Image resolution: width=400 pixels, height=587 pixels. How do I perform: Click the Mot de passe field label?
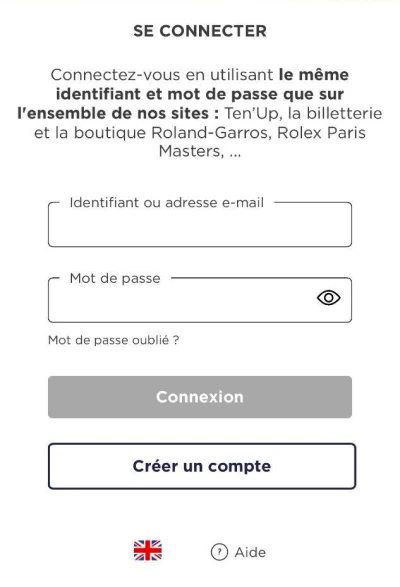point(115,279)
